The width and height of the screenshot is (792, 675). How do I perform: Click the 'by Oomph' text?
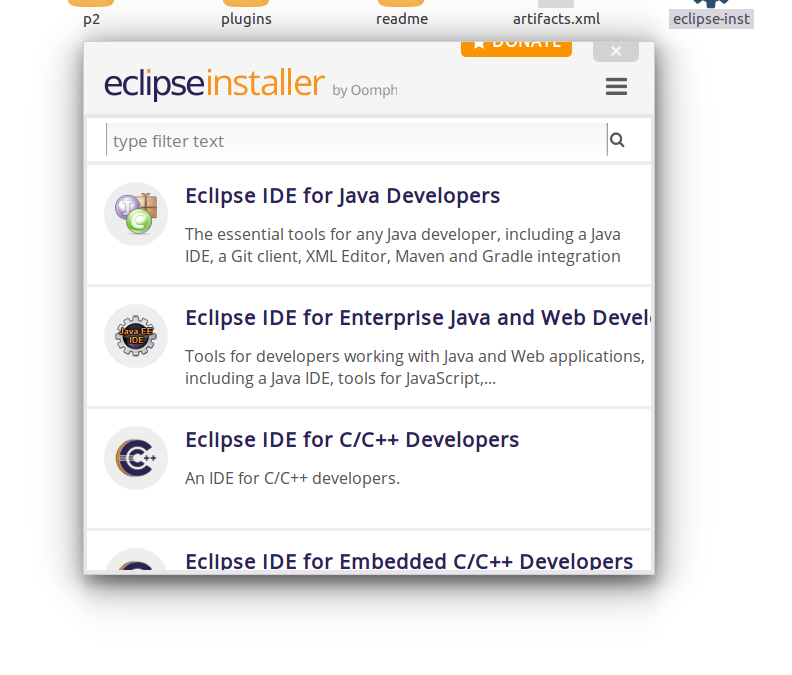365,90
